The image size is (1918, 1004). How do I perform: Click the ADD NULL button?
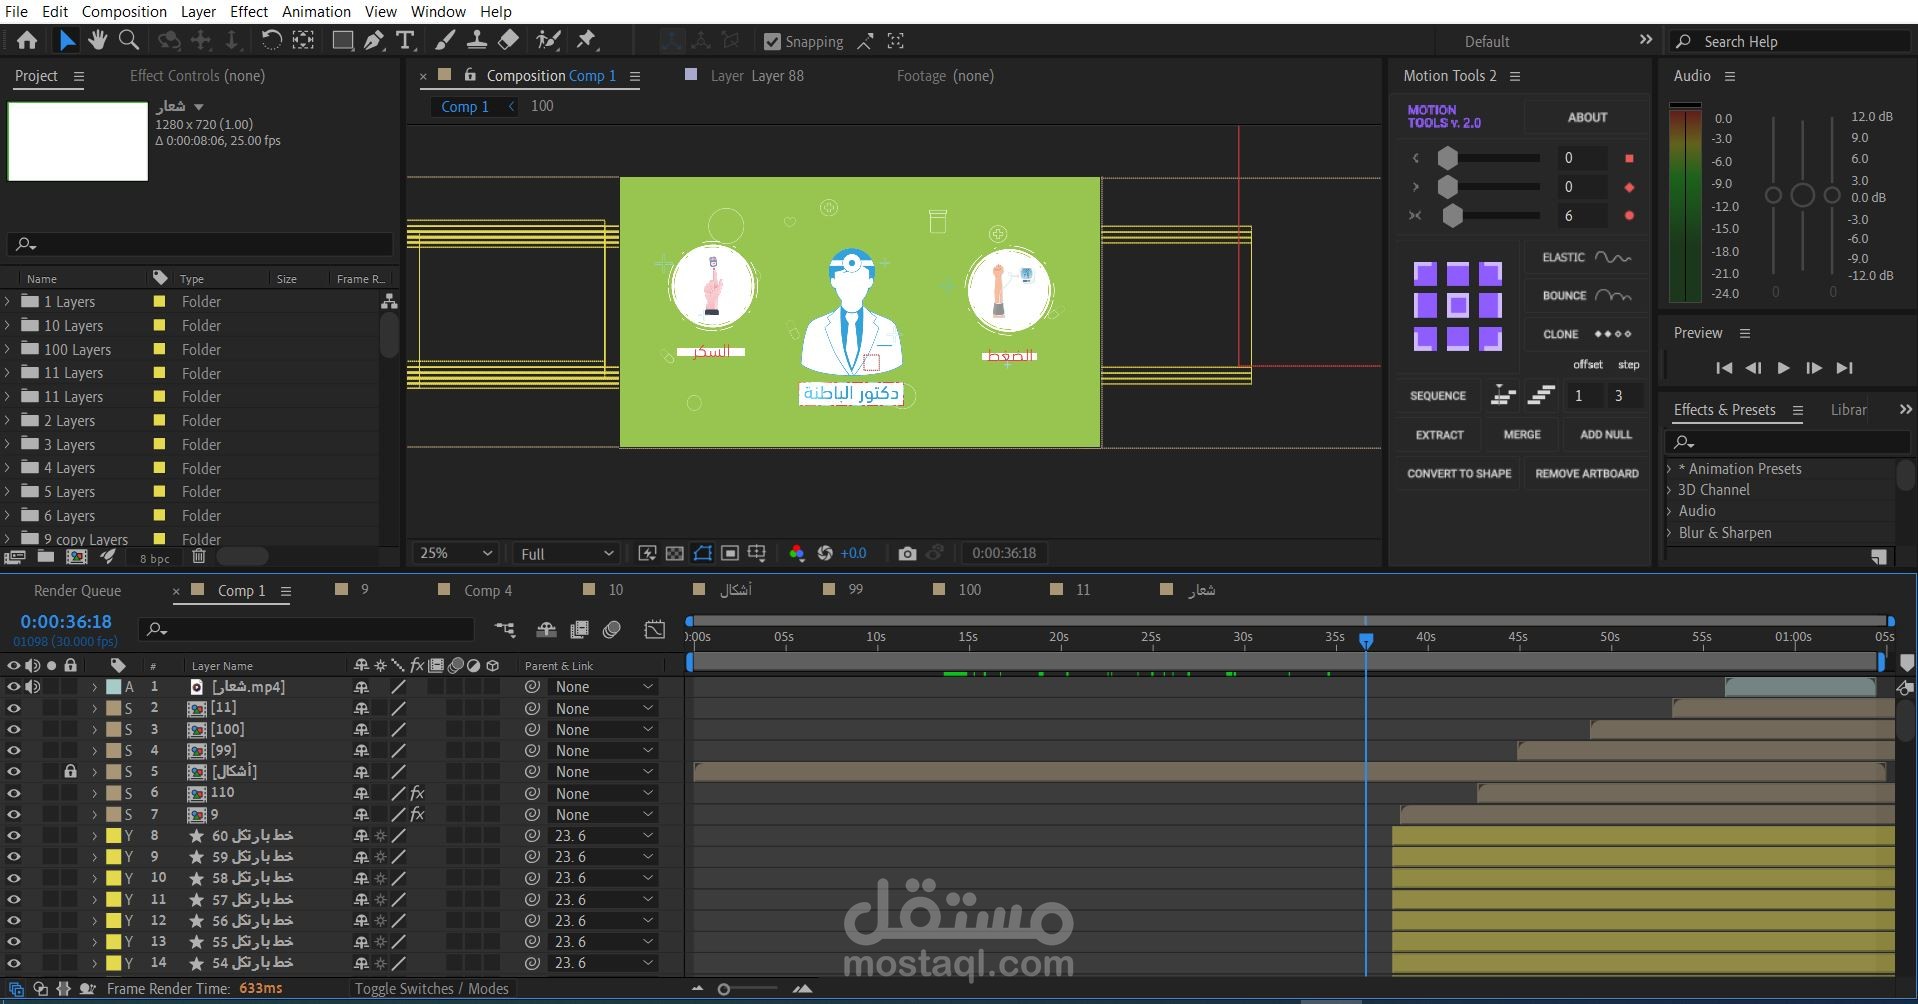click(x=1605, y=435)
